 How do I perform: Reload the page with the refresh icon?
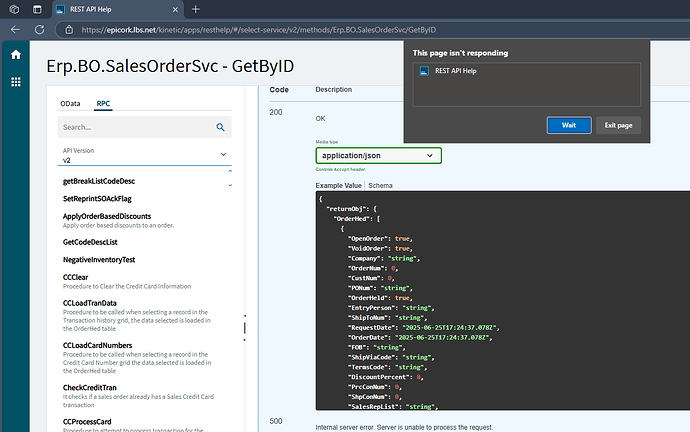(x=40, y=29)
